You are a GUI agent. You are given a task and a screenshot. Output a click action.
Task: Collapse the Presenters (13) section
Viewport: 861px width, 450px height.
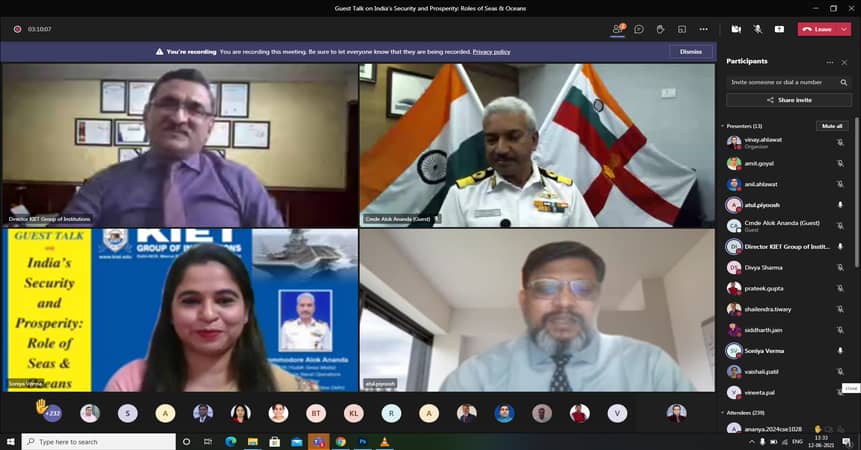coord(722,126)
